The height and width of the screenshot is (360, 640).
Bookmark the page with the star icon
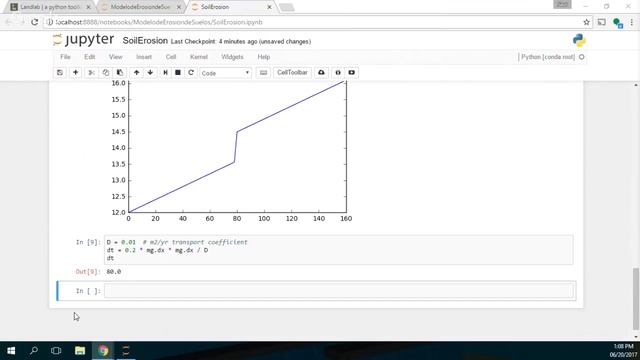click(x=587, y=22)
